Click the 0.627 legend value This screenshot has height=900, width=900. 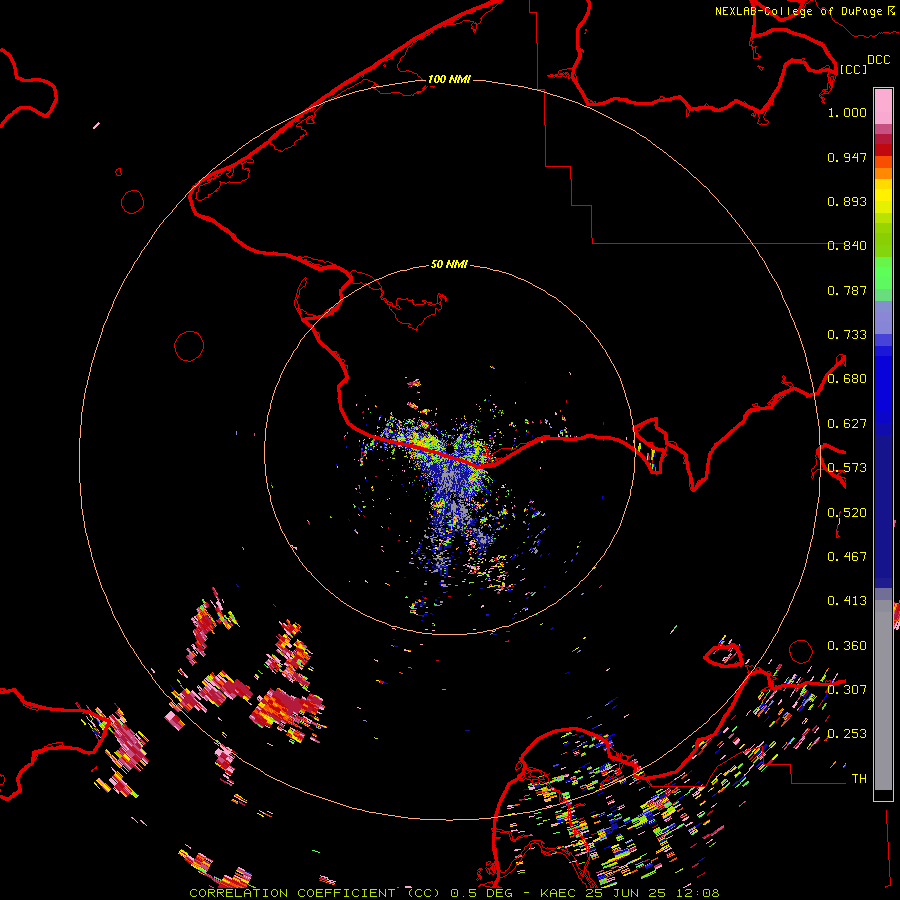847,424
